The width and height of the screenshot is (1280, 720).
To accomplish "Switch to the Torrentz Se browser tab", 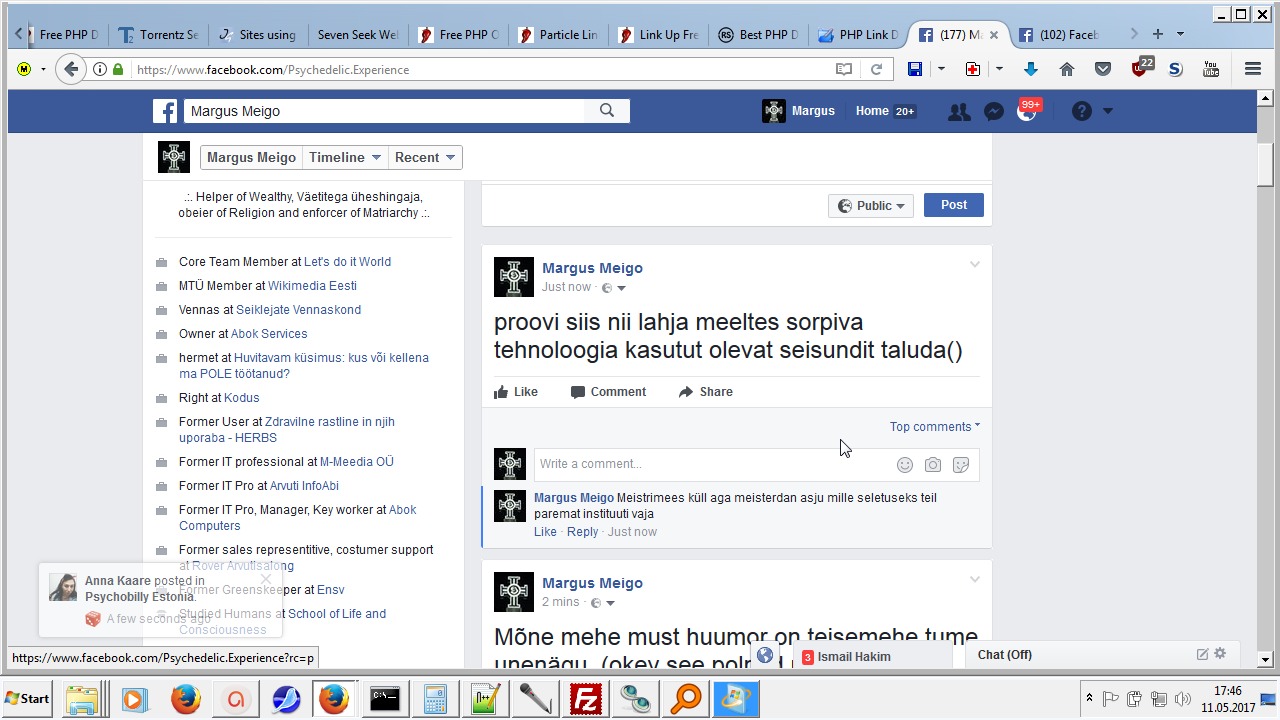I will 158,34.
